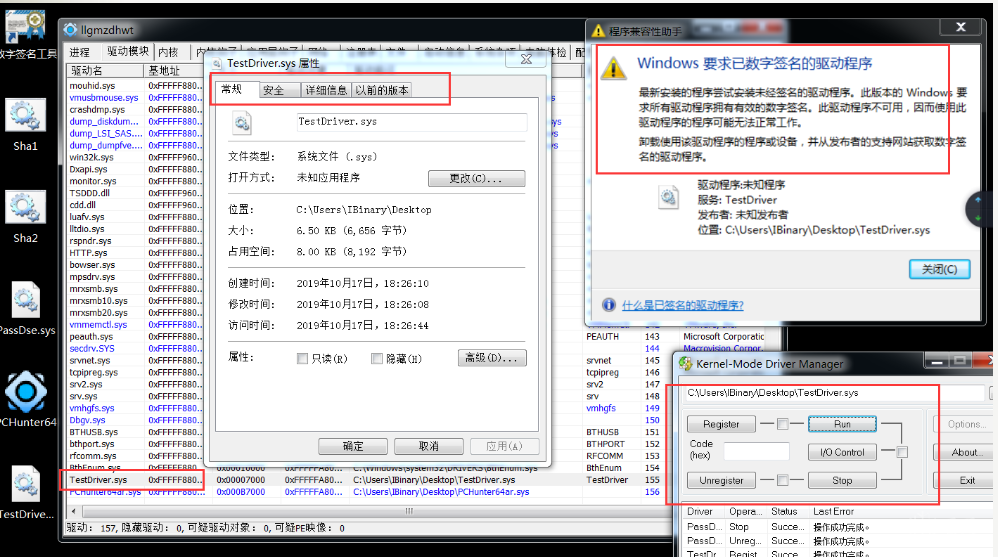Open the 以前的版本 tab in Properties
This screenshot has height=557, width=998.
382,90
